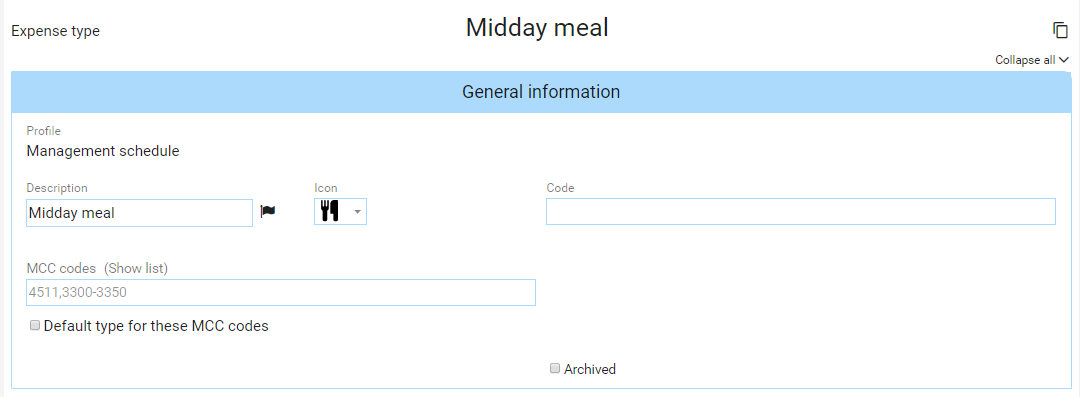Click the Expense type label
The width and height of the screenshot is (1080, 397).
pos(56,31)
